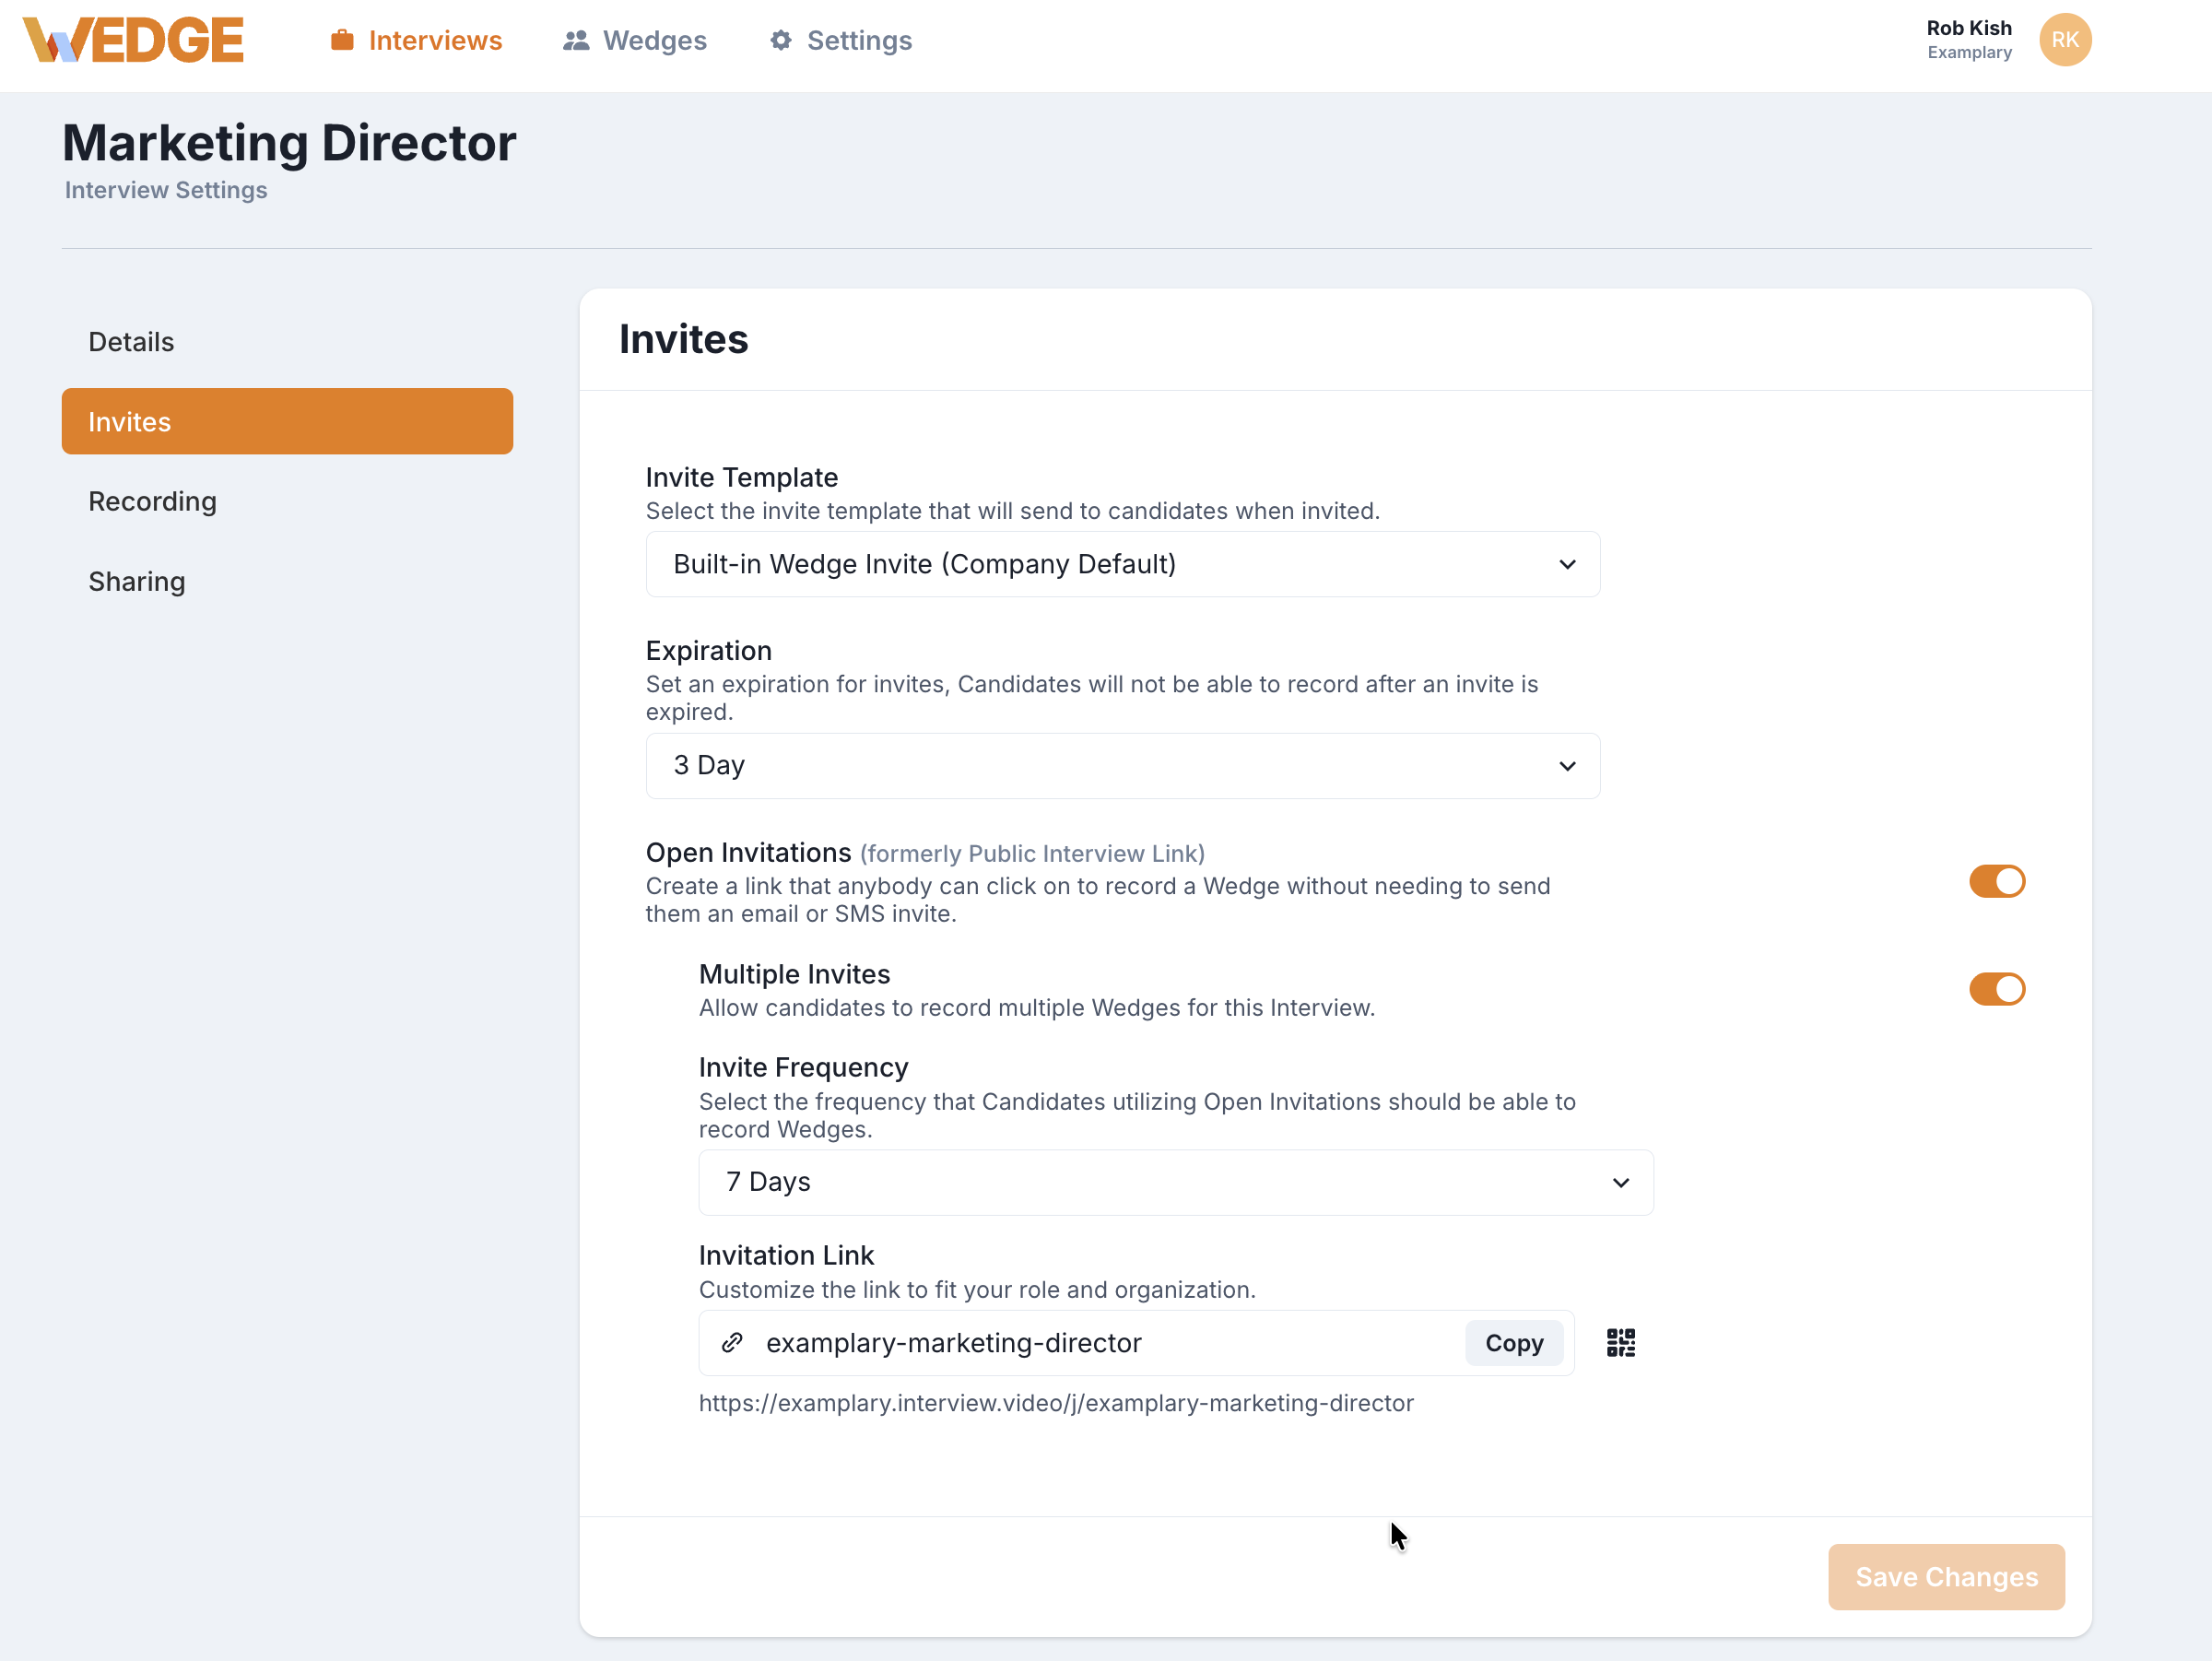Image resolution: width=2212 pixels, height=1661 pixels.
Task: Go to the Details settings tab
Action: pos(131,342)
